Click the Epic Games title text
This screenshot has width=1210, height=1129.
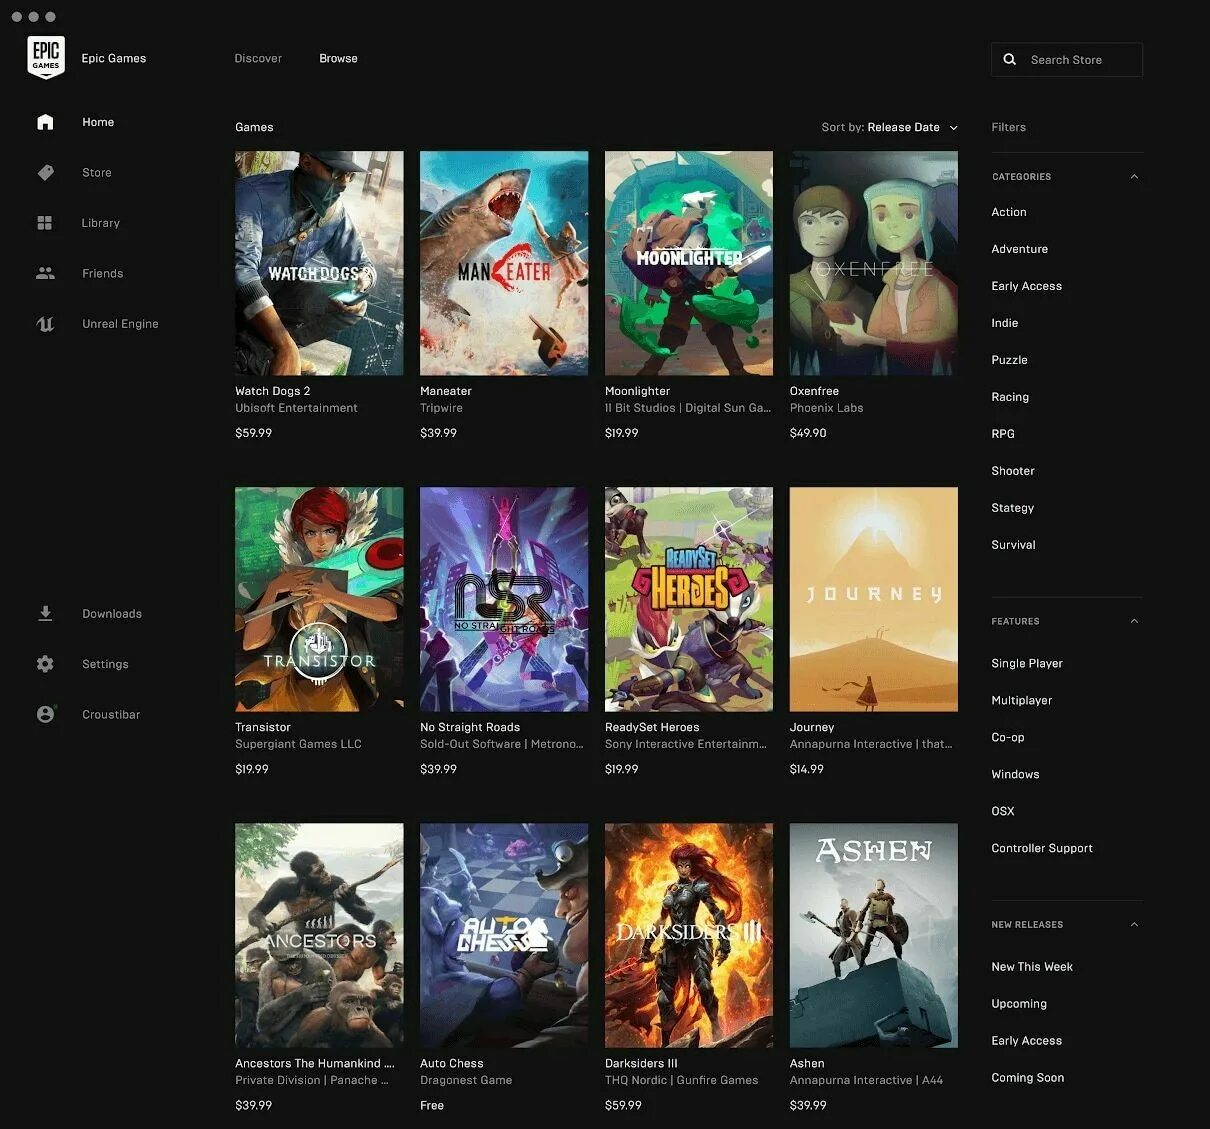pyautogui.click(x=113, y=58)
